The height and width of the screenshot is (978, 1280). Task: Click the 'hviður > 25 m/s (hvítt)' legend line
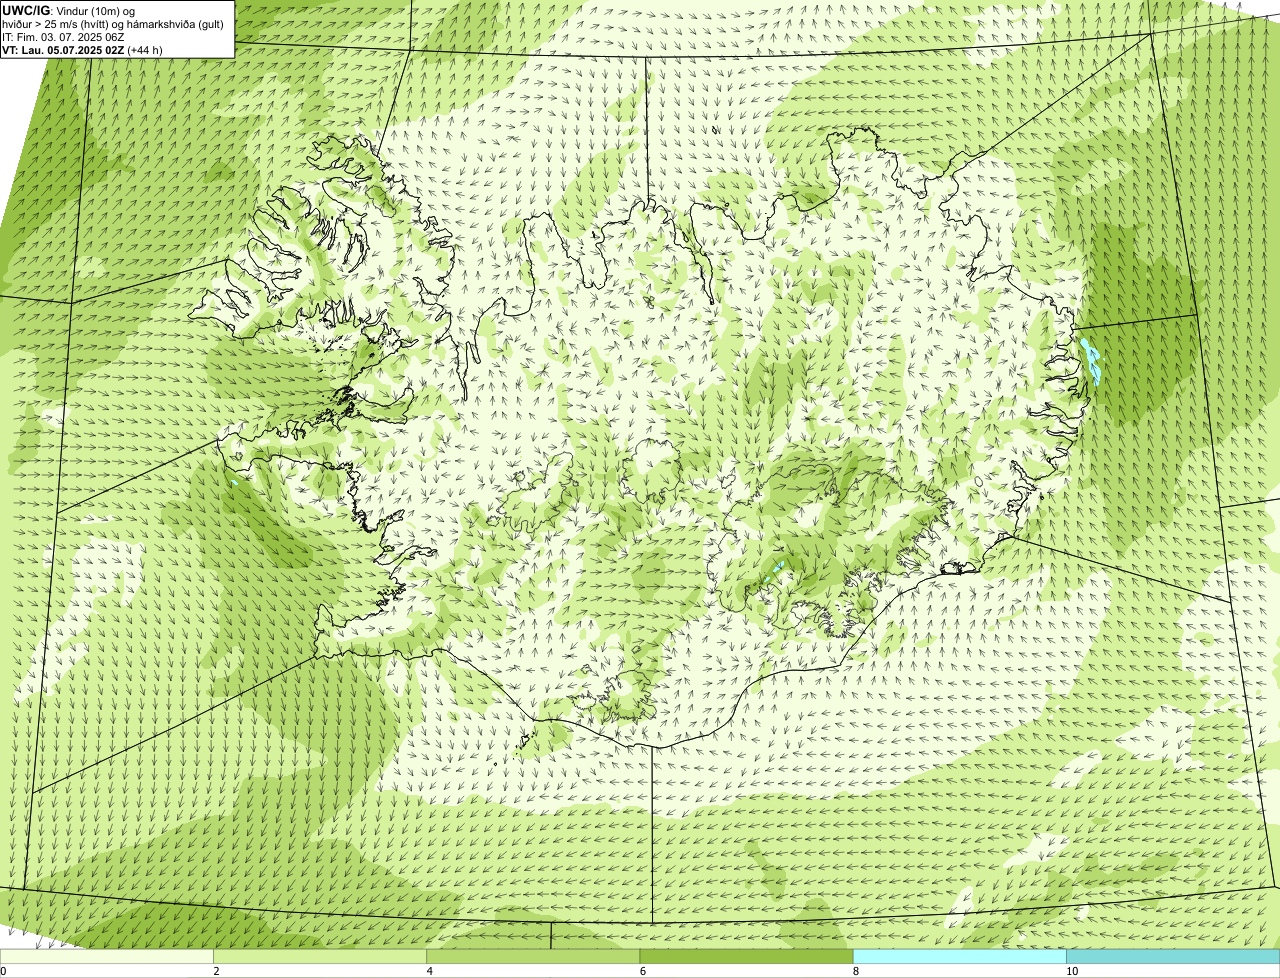(x=113, y=24)
